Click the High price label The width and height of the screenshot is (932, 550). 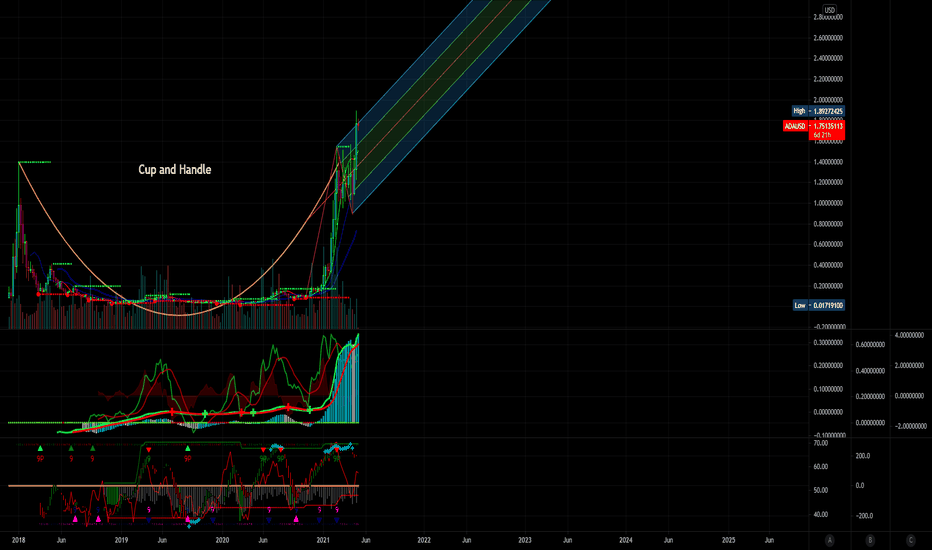pos(799,111)
